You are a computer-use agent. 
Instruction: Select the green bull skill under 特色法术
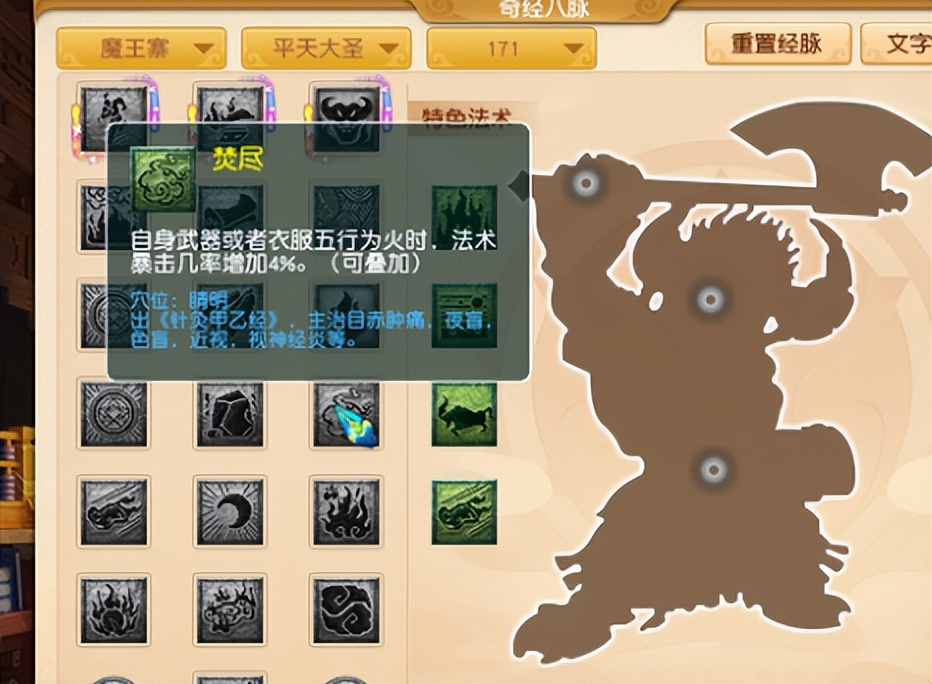click(465, 416)
